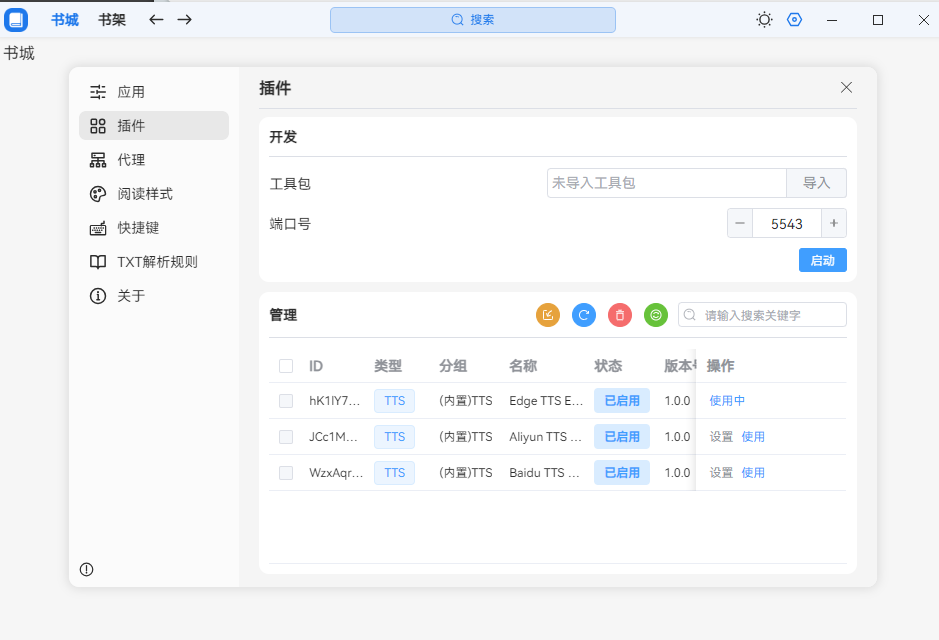Screen dimensions: 939x640
Task: Click the 启动 button to start service
Action: (x=822, y=259)
